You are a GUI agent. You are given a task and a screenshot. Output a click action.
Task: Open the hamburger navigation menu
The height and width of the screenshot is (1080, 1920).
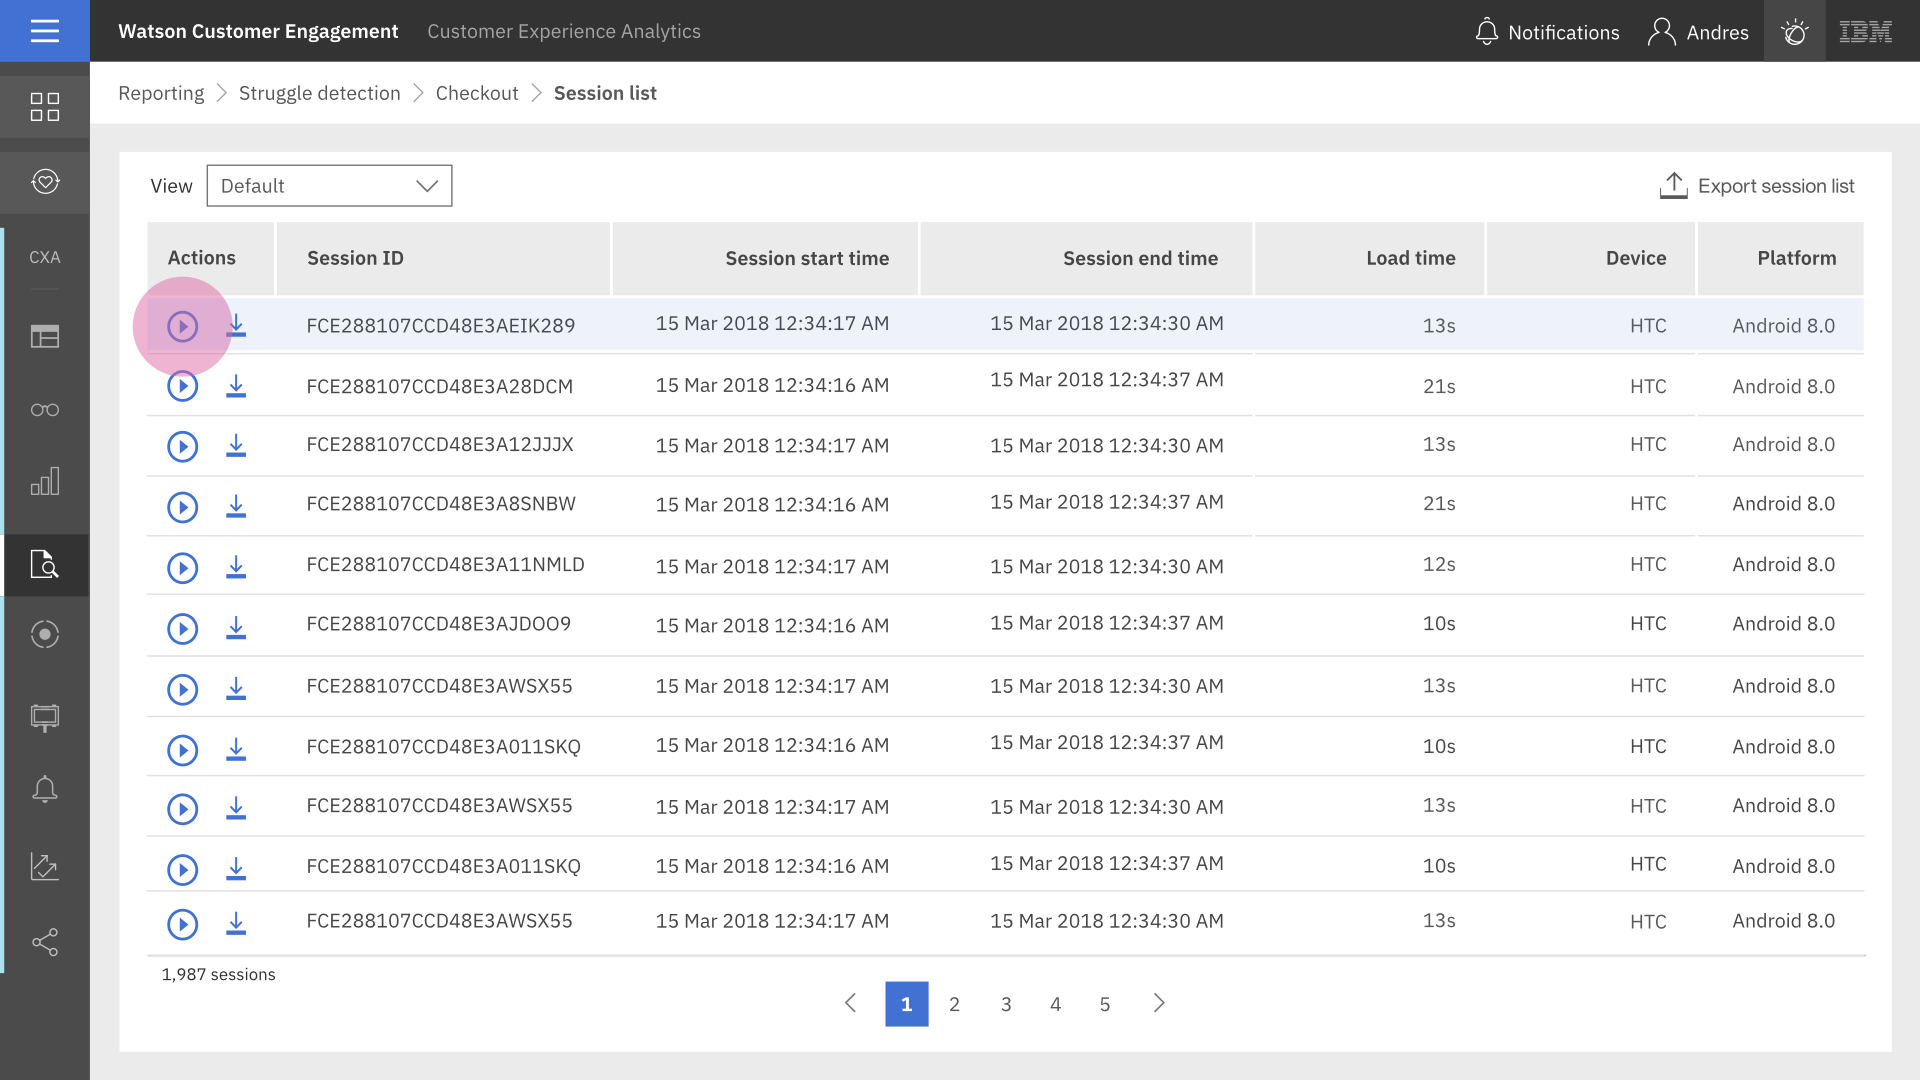tap(45, 31)
